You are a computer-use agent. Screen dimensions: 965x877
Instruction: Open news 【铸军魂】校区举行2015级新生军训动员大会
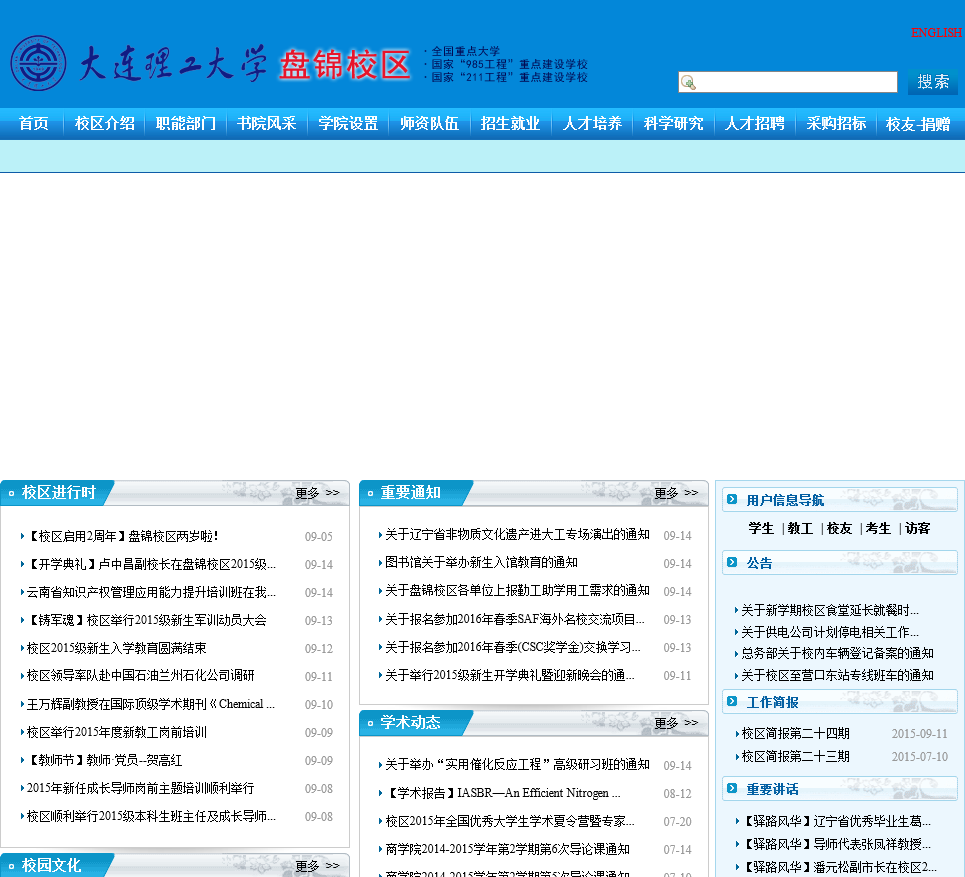(x=146, y=620)
